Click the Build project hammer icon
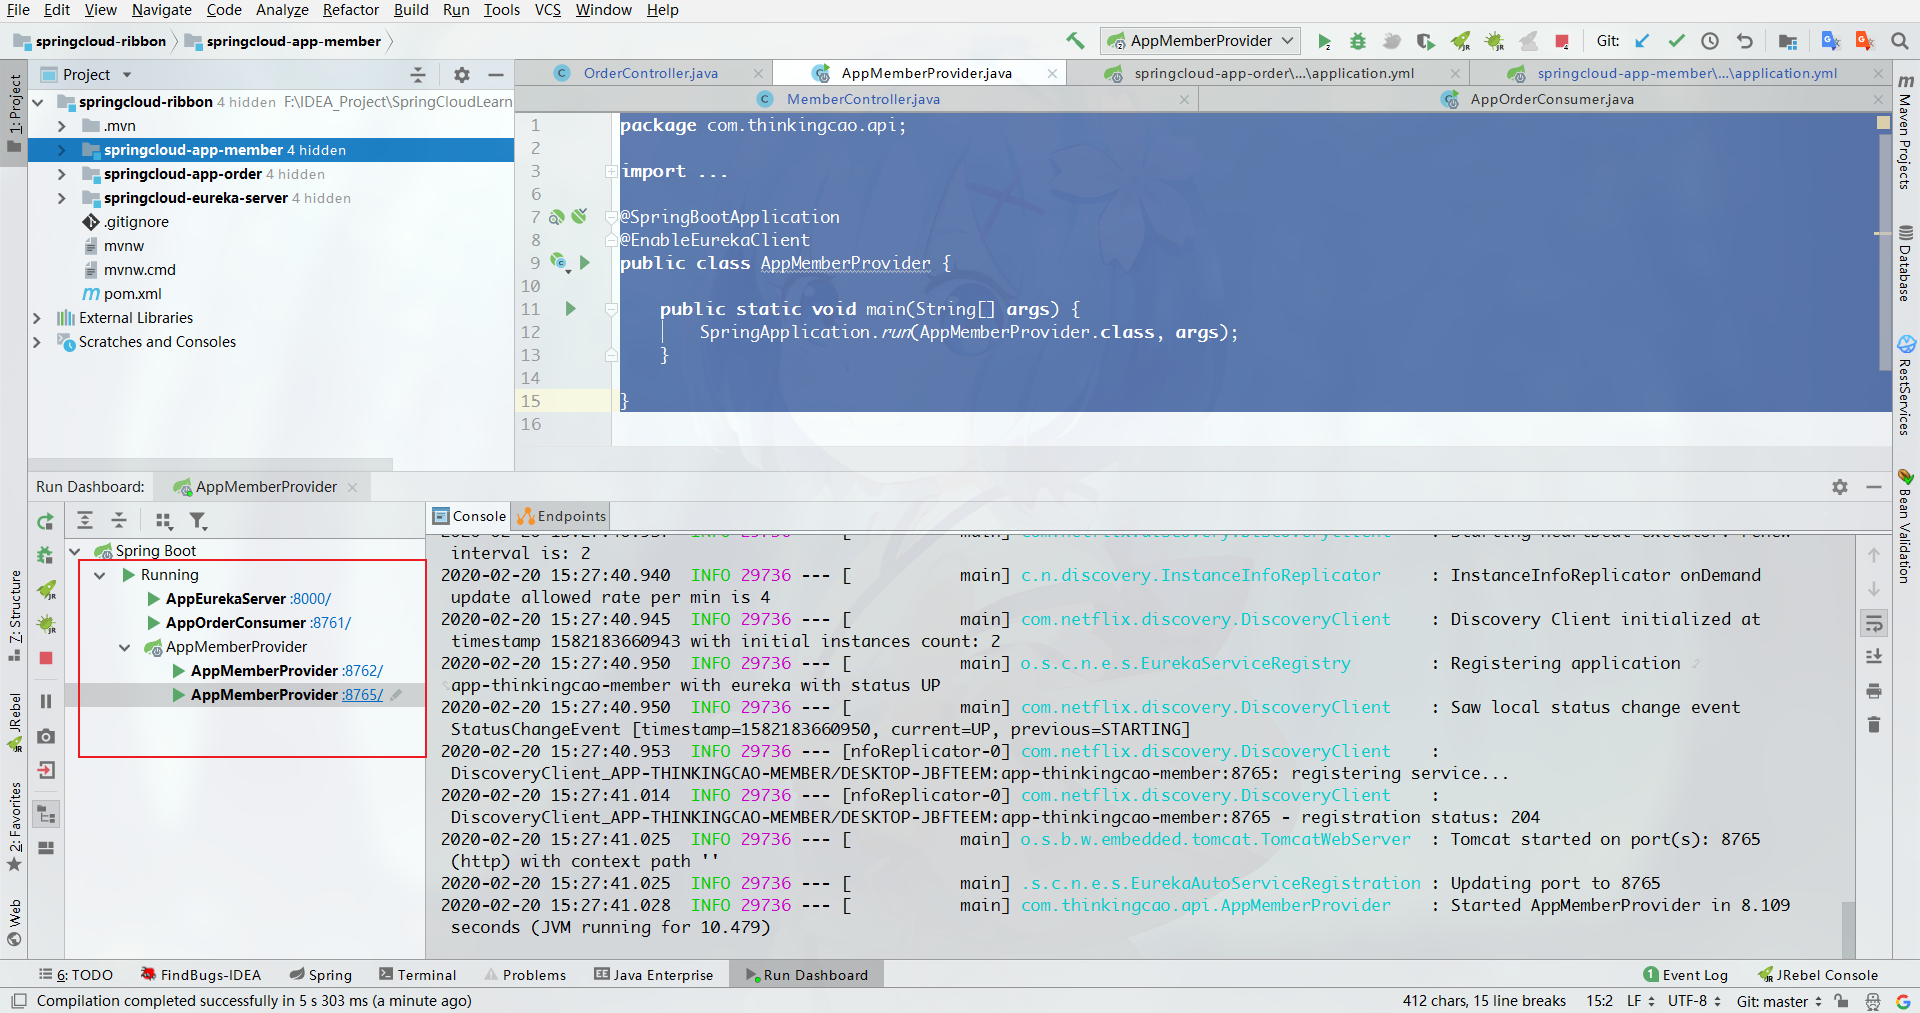Image resolution: width=1920 pixels, height=1013 pixels. 1075,41
